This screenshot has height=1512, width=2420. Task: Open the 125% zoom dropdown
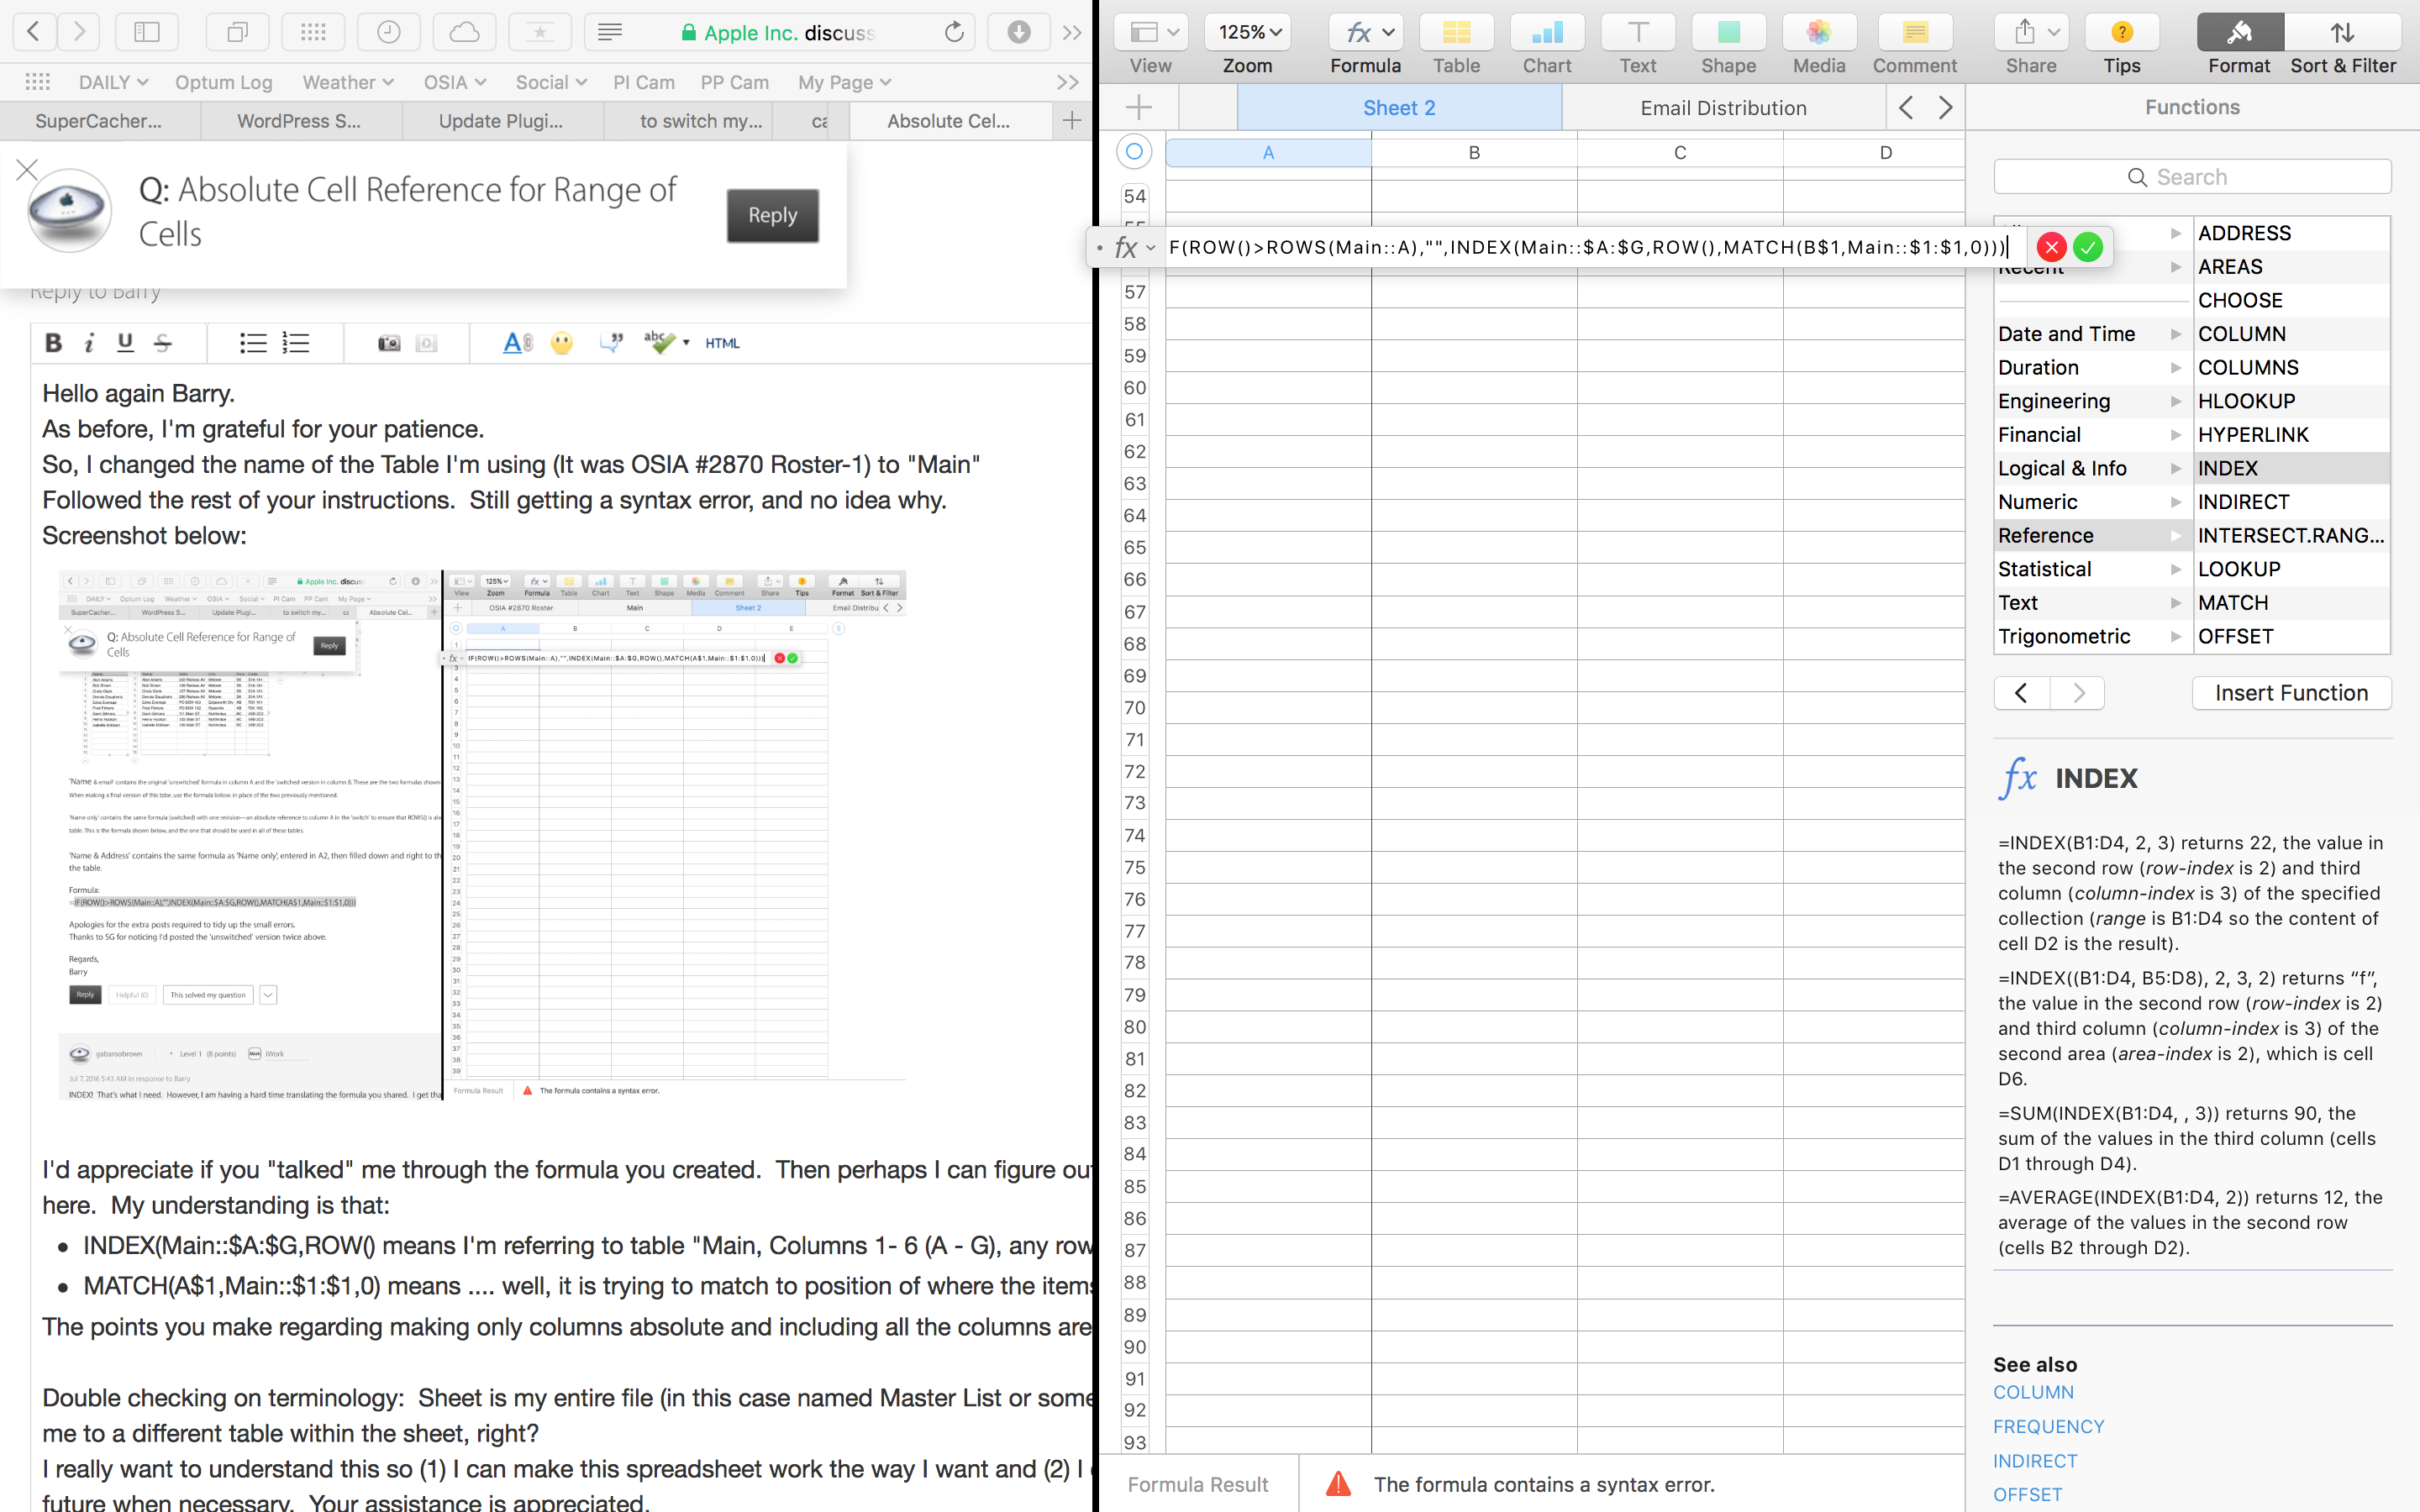point(1248,33)
